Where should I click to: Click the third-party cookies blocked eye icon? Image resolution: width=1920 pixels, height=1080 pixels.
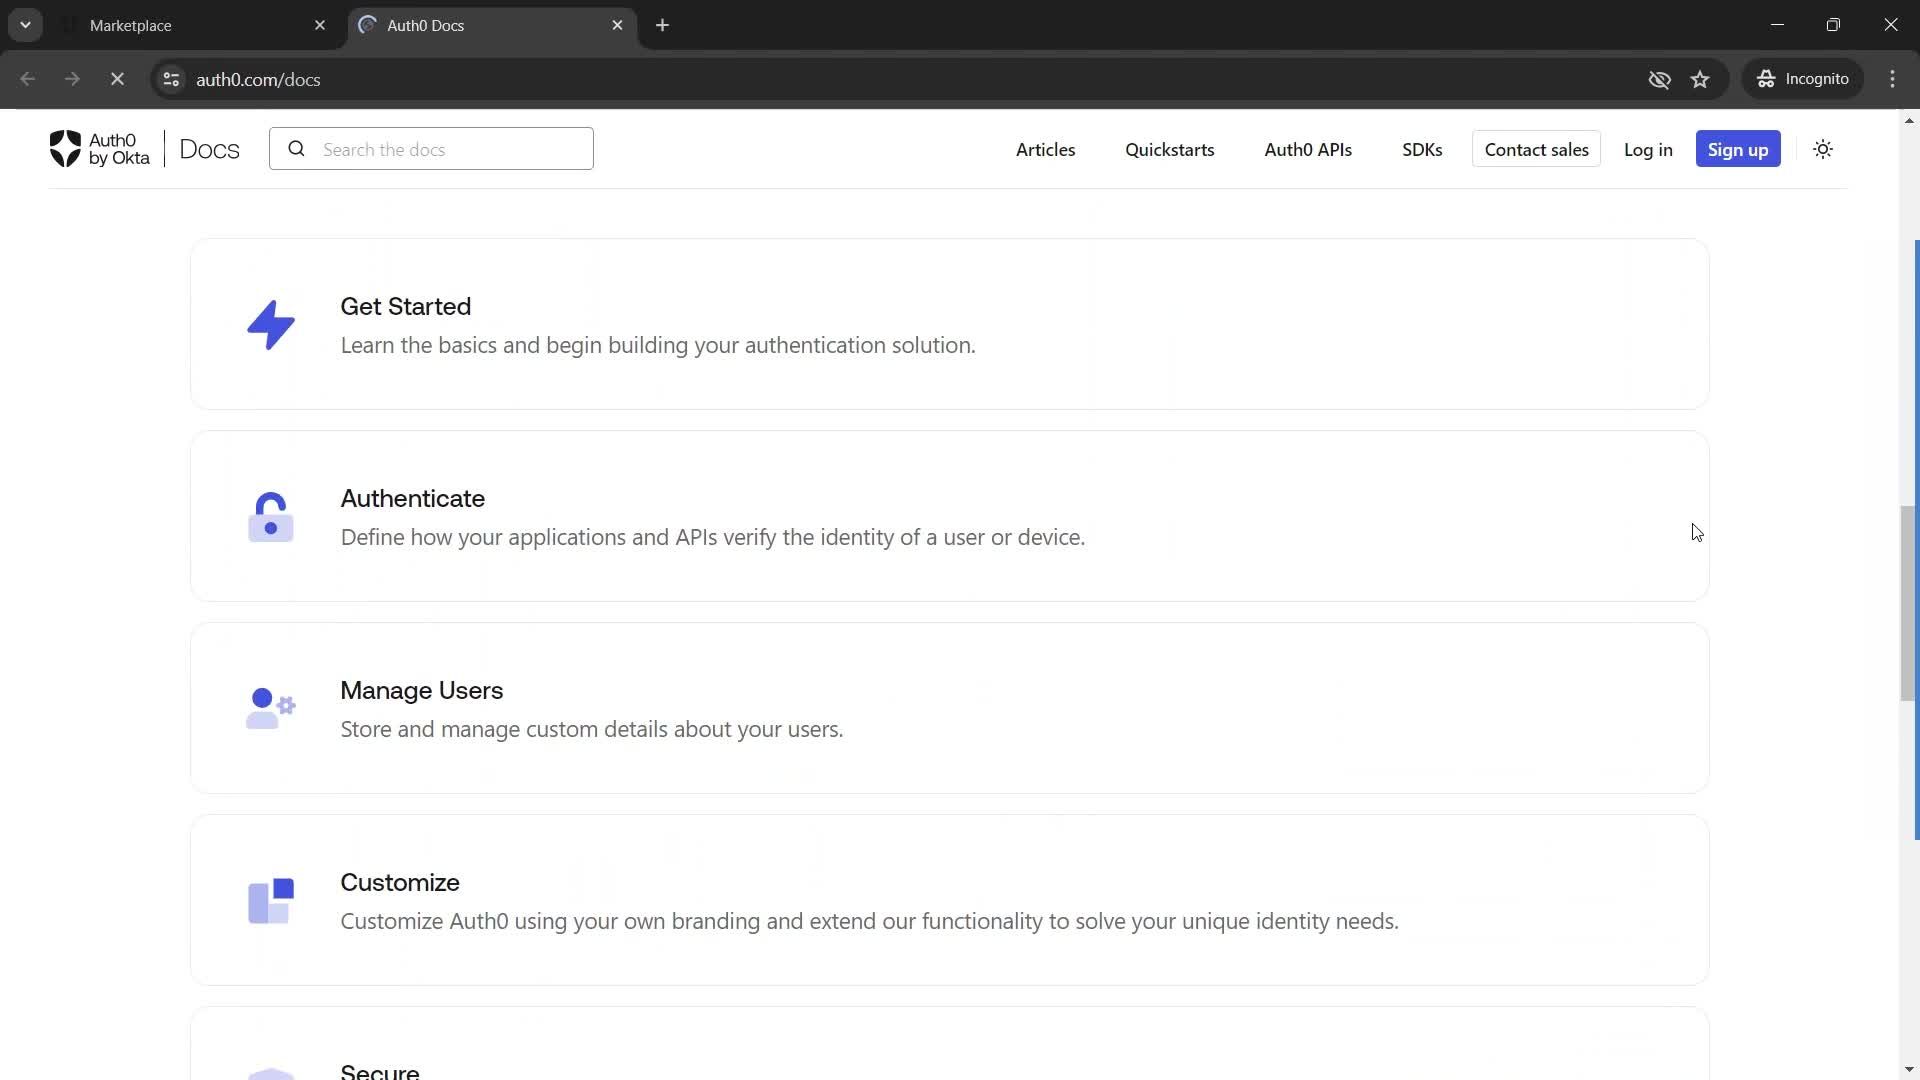1659,79
